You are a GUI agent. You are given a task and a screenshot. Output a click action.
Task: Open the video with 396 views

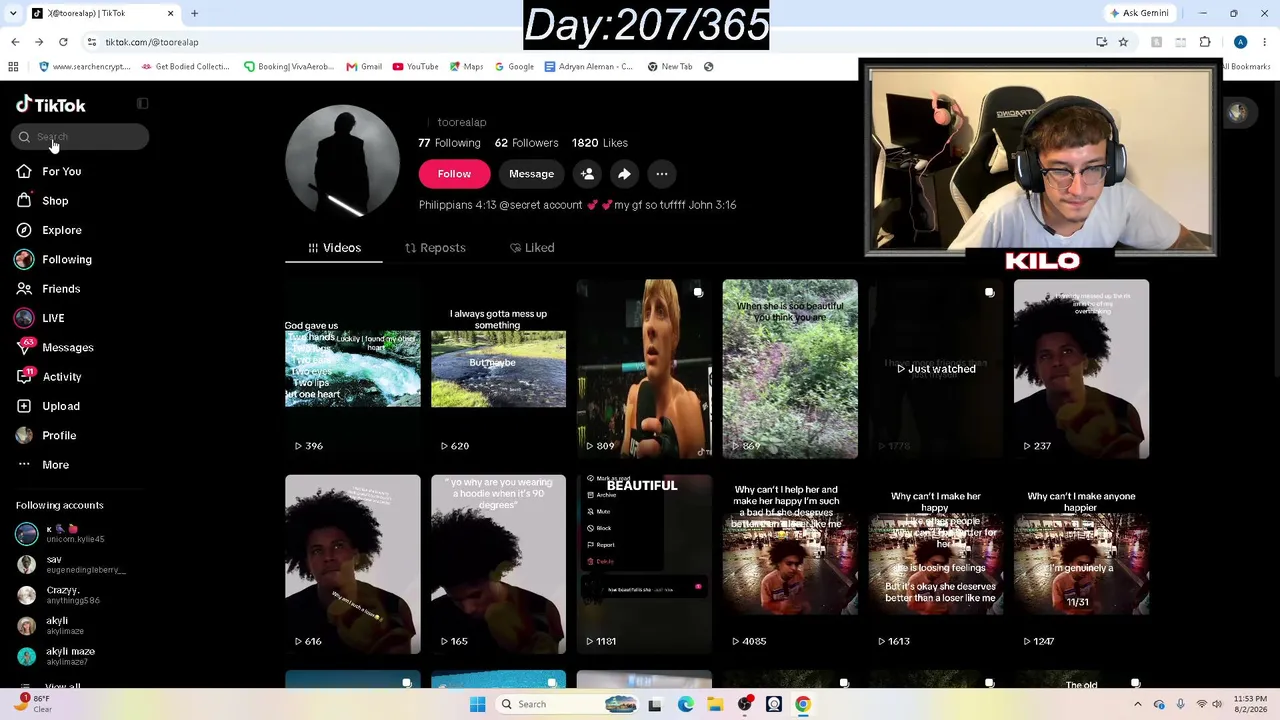coord(353,369)
